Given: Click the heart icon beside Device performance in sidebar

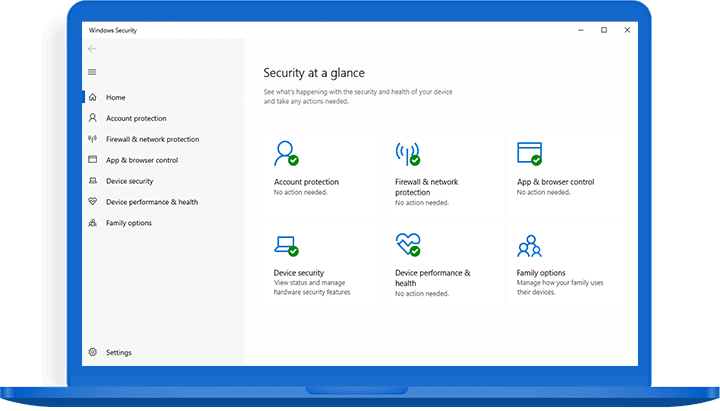Looking at the screenshot, I should coord(93,202).
